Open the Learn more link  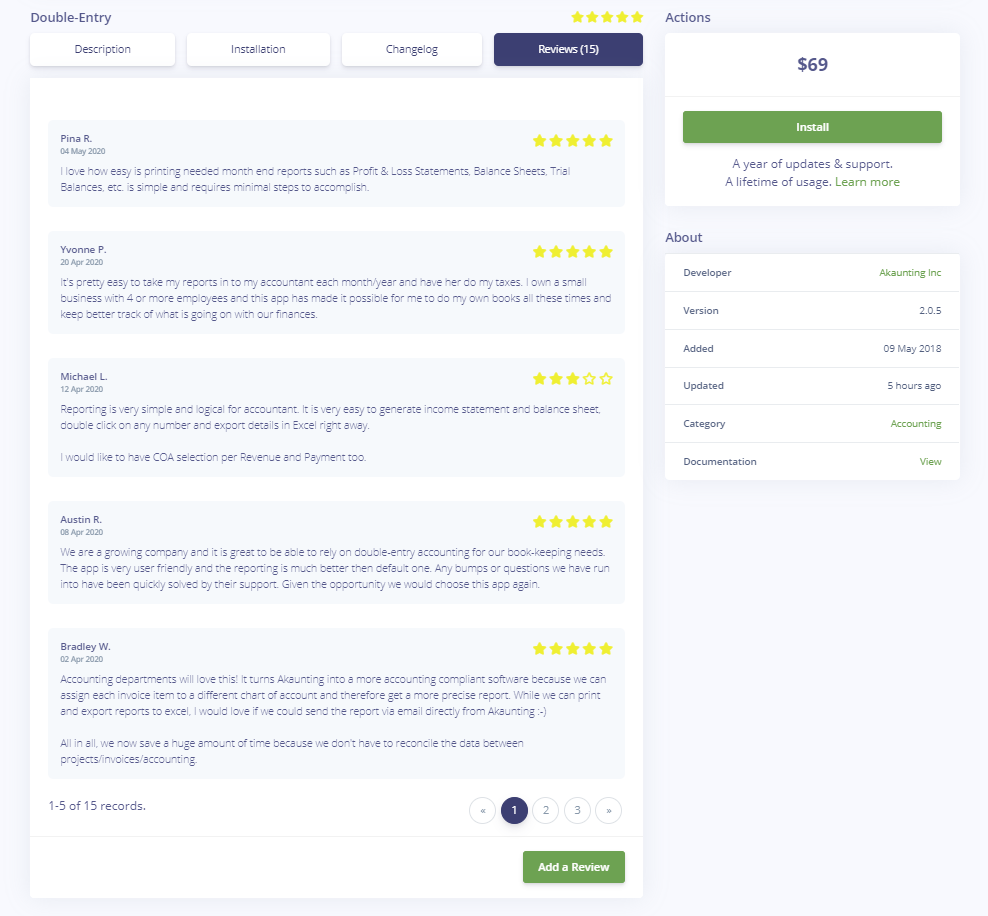pos(866,181)
